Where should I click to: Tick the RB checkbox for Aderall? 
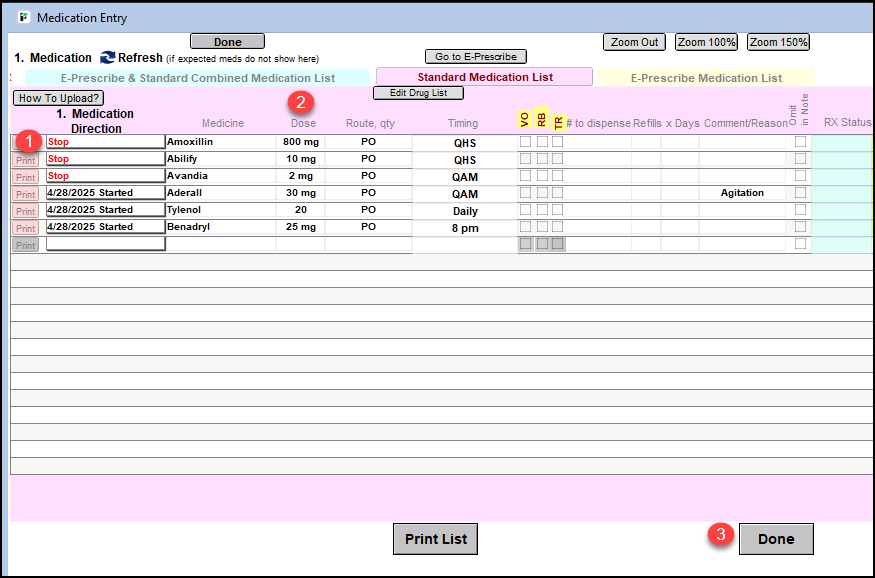coord(542,193)
